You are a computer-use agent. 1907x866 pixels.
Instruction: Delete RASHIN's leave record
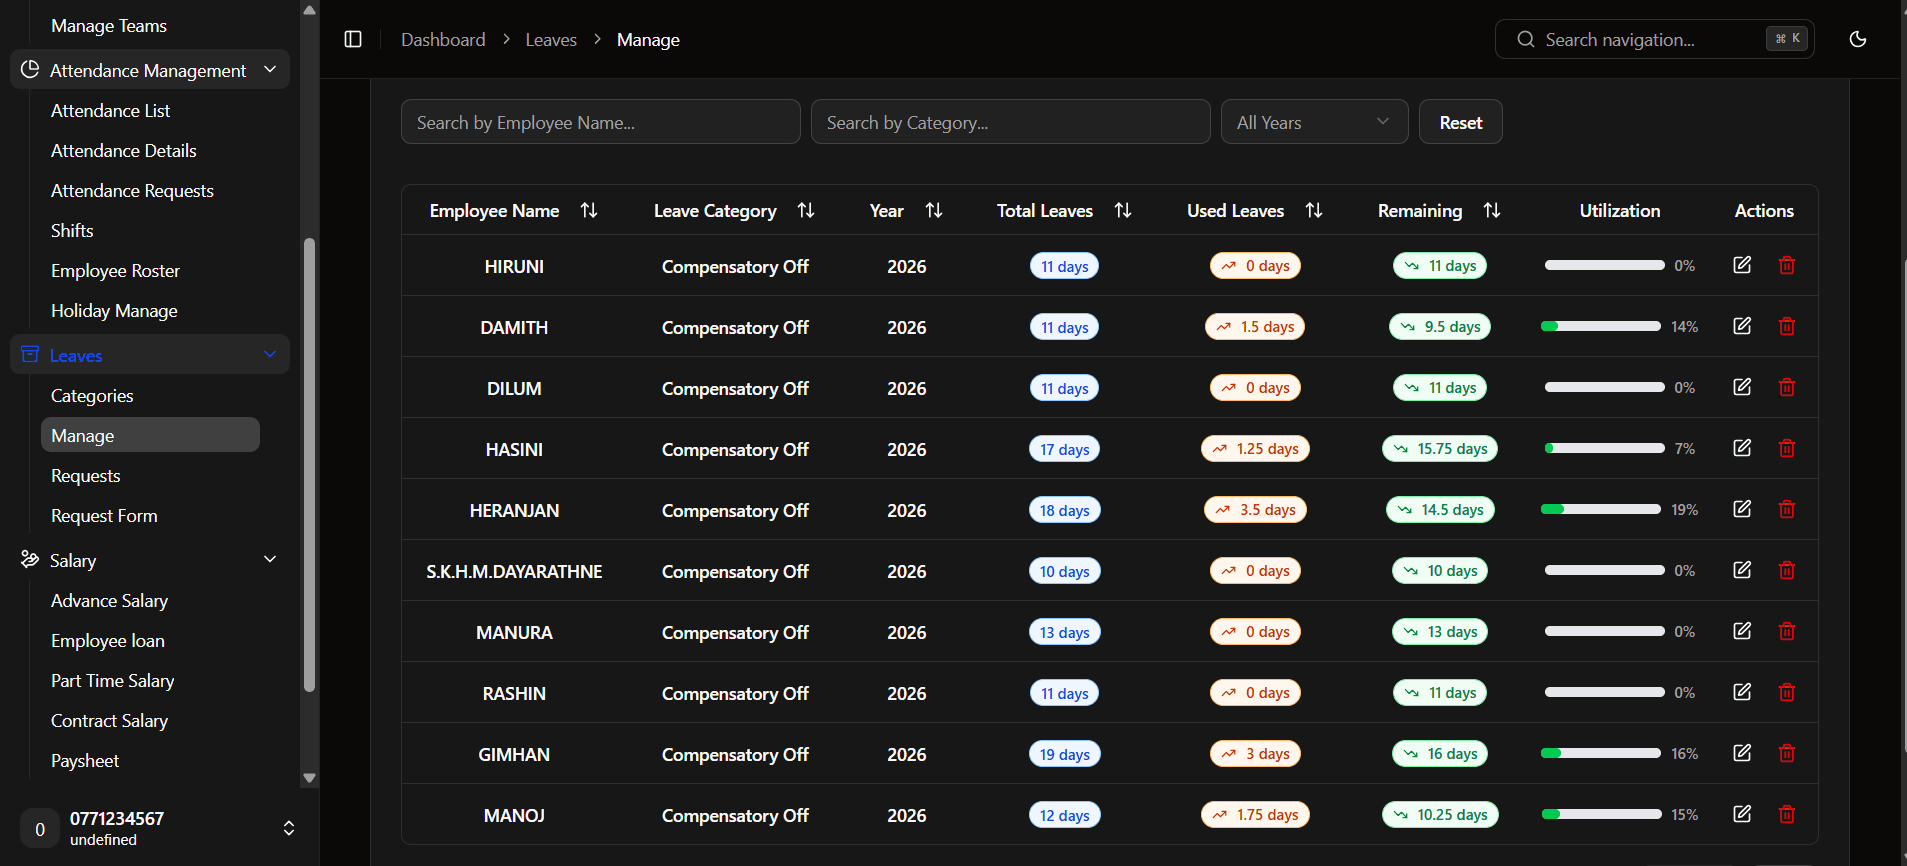pos(1787,692)
